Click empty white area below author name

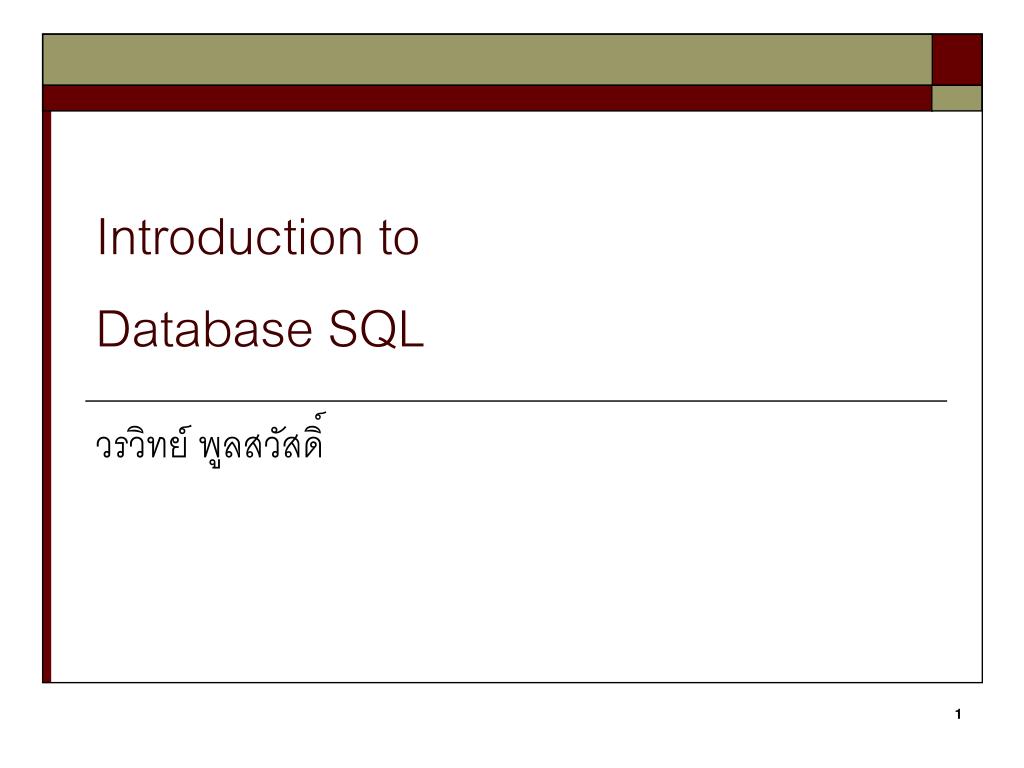click(x=516, y=575)
